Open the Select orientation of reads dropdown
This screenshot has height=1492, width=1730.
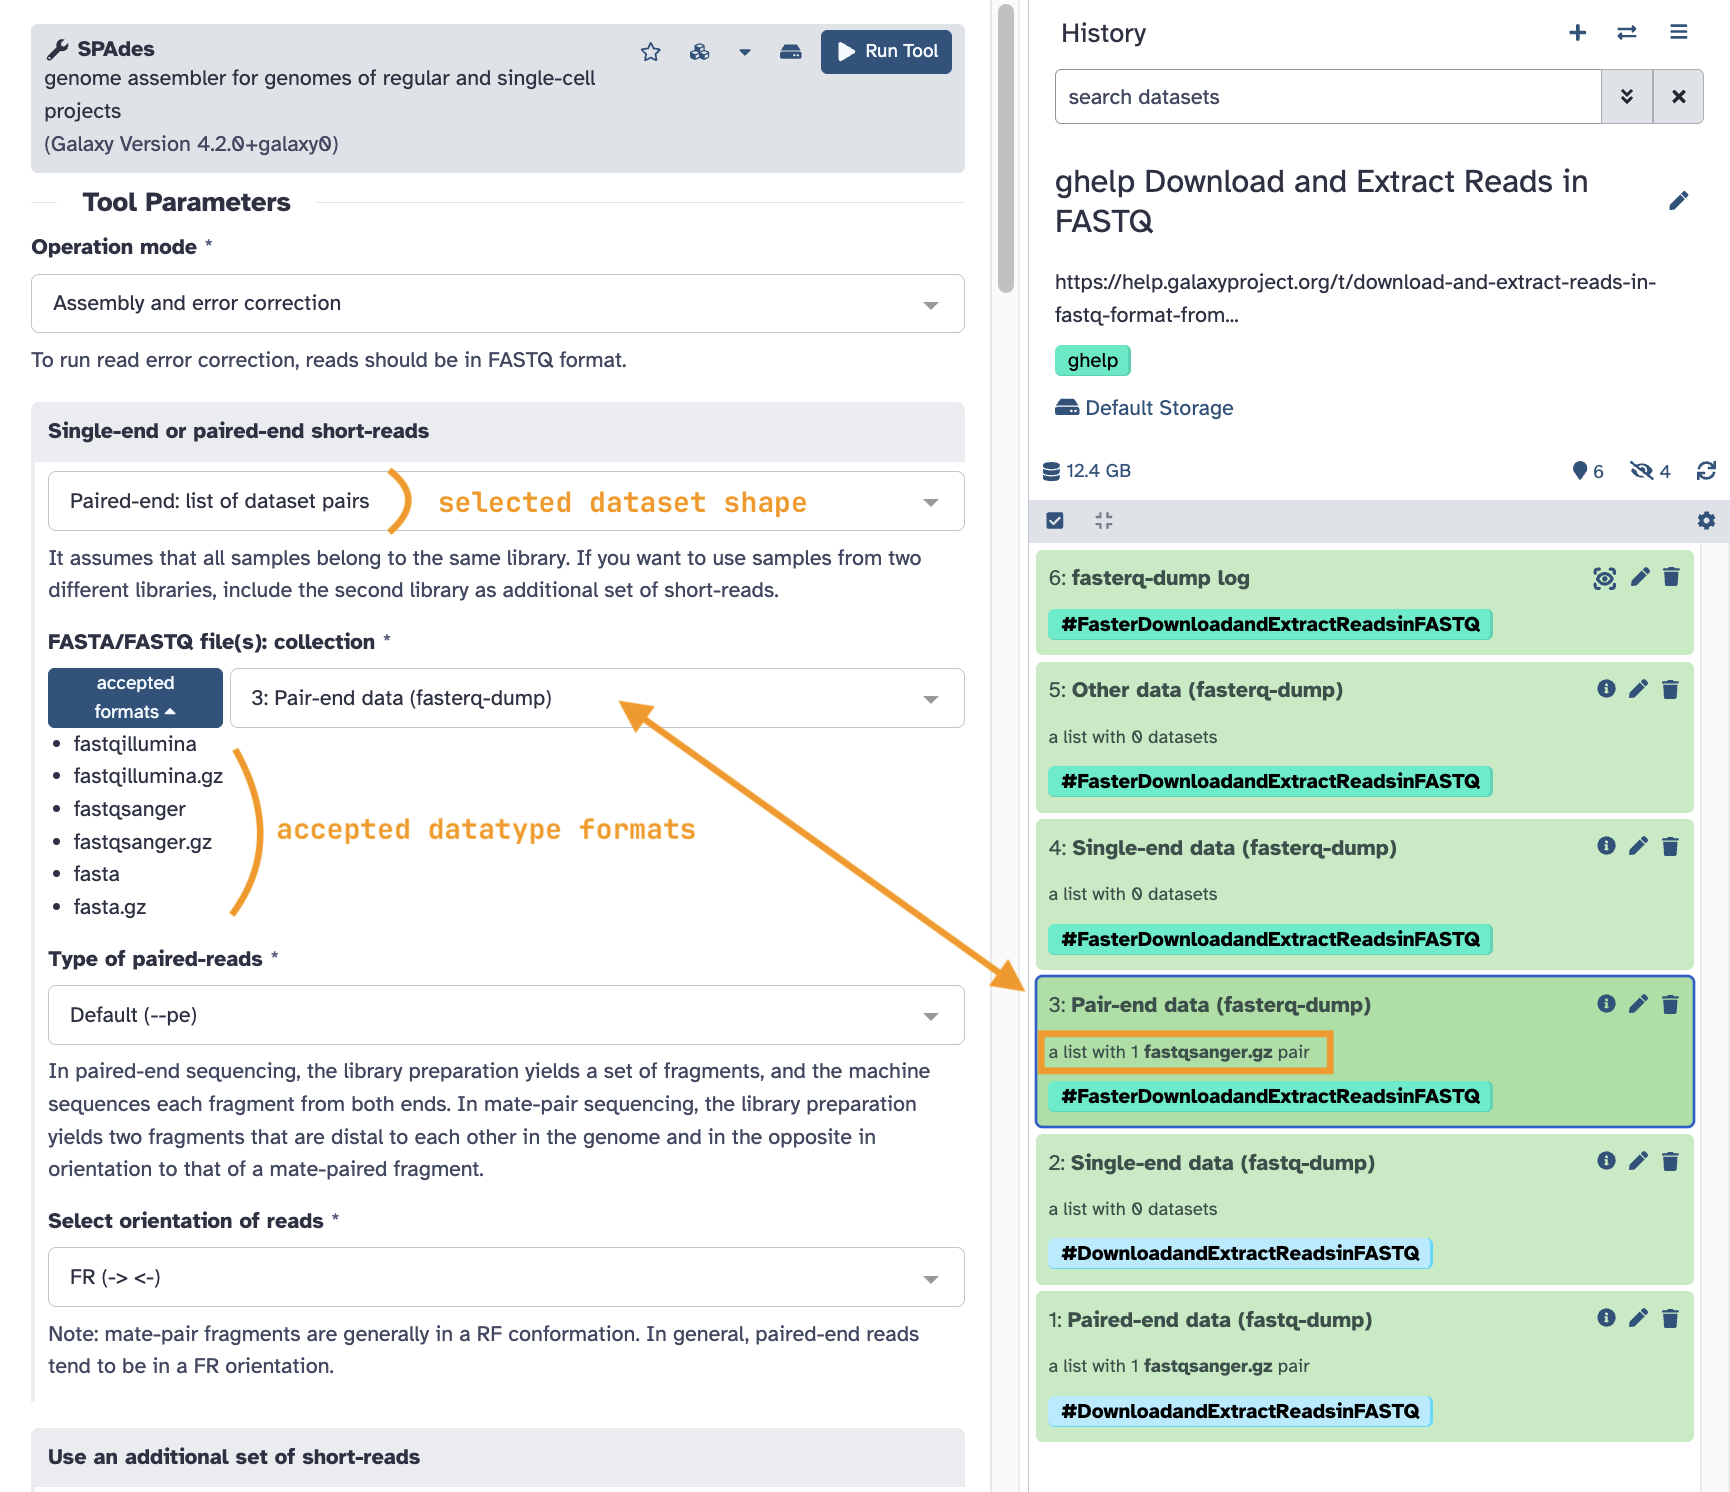tap(506, 1277)
